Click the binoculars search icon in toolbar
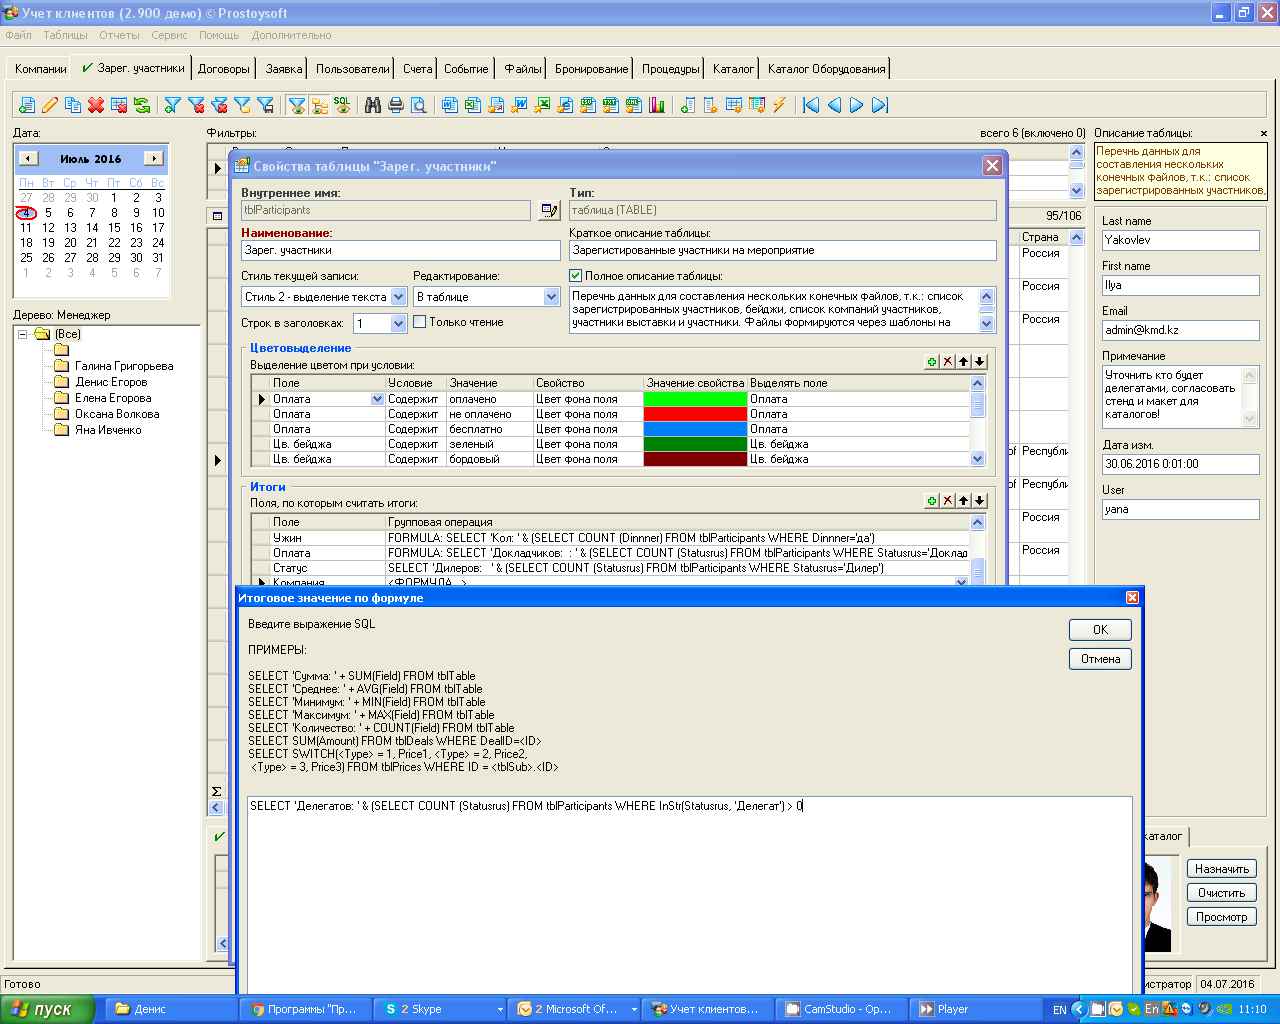Image resolution: width=1280 pixels, height=1024 pixels. click(373, 105)
